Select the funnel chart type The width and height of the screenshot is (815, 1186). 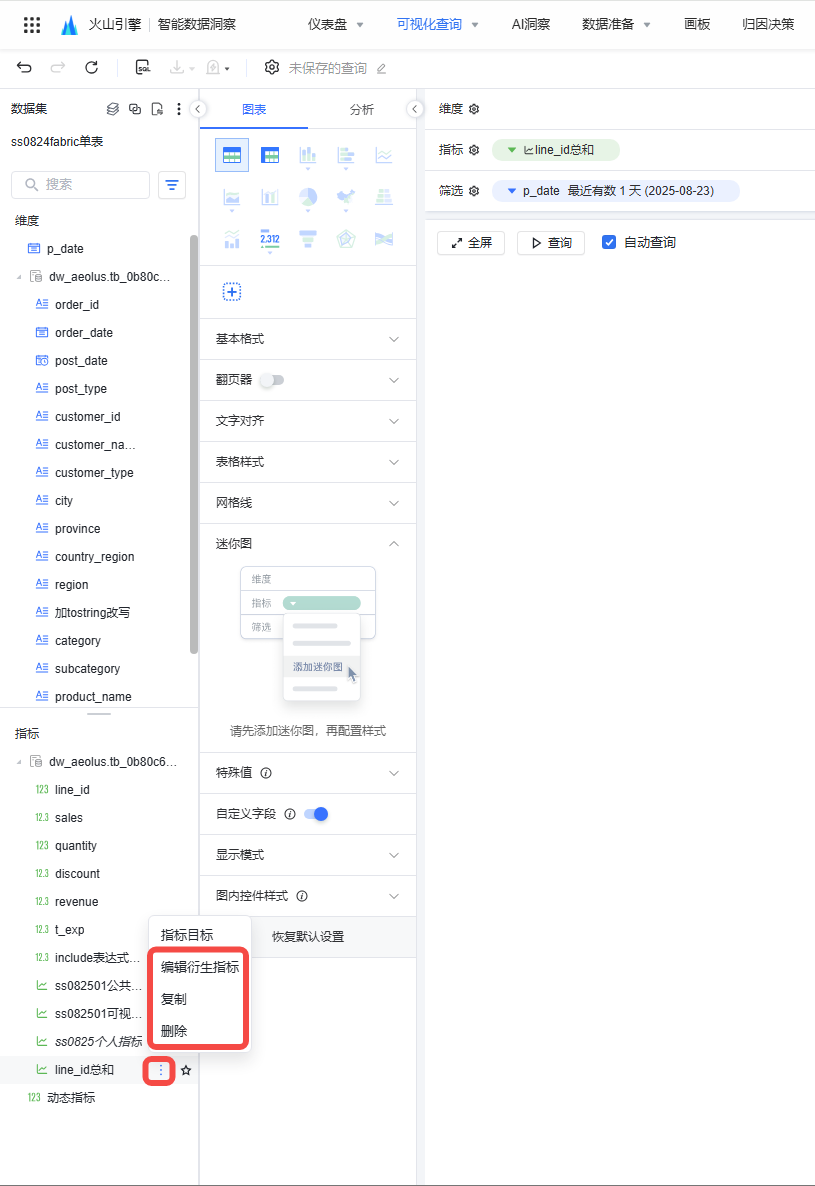308,239
